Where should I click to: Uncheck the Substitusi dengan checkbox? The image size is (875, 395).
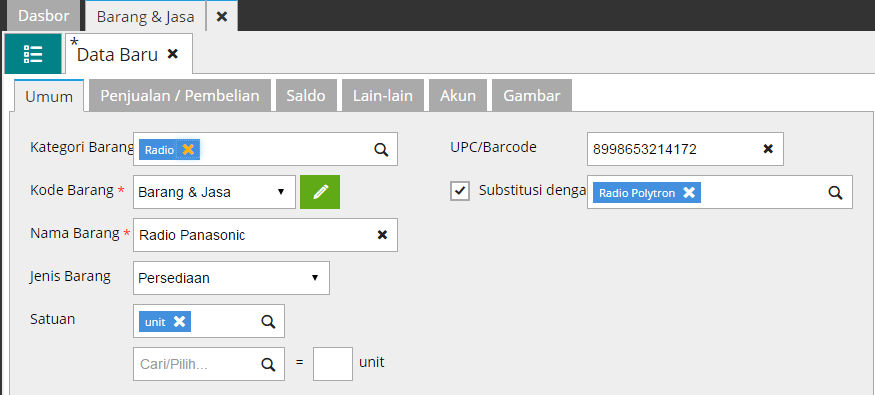tap(460, 191)
